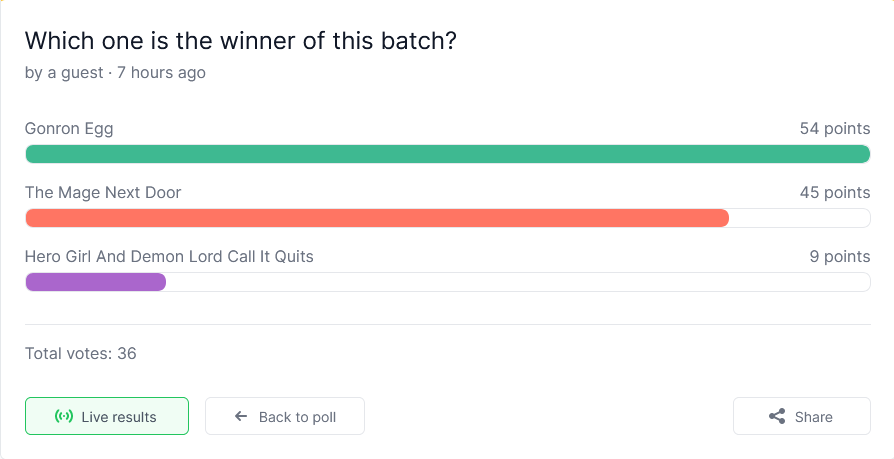The width and height of the screenshot is (894, 459).
Task: Click the back arrow icon
Action: [x=241, y=416]
